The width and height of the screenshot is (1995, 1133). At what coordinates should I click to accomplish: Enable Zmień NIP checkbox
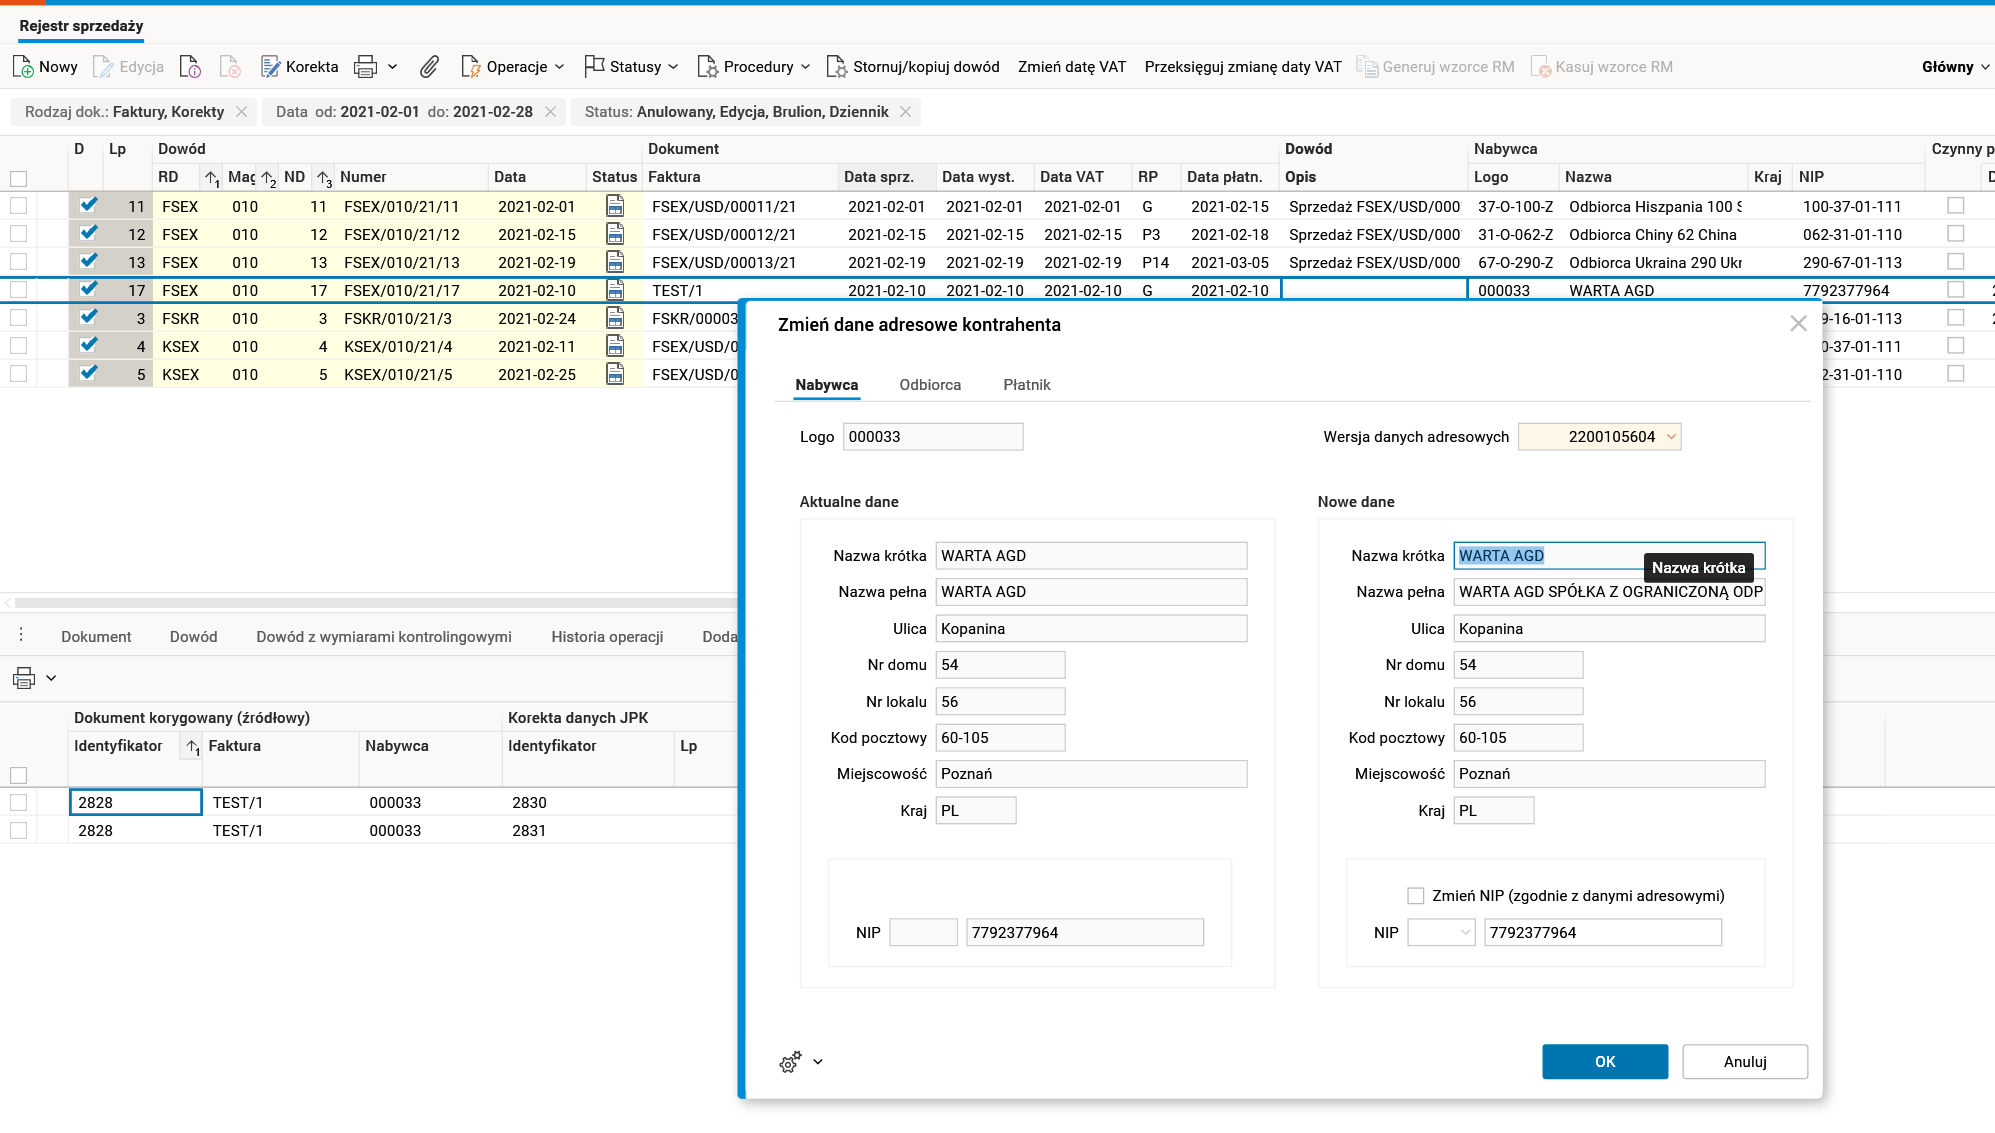coord(1415,896)
